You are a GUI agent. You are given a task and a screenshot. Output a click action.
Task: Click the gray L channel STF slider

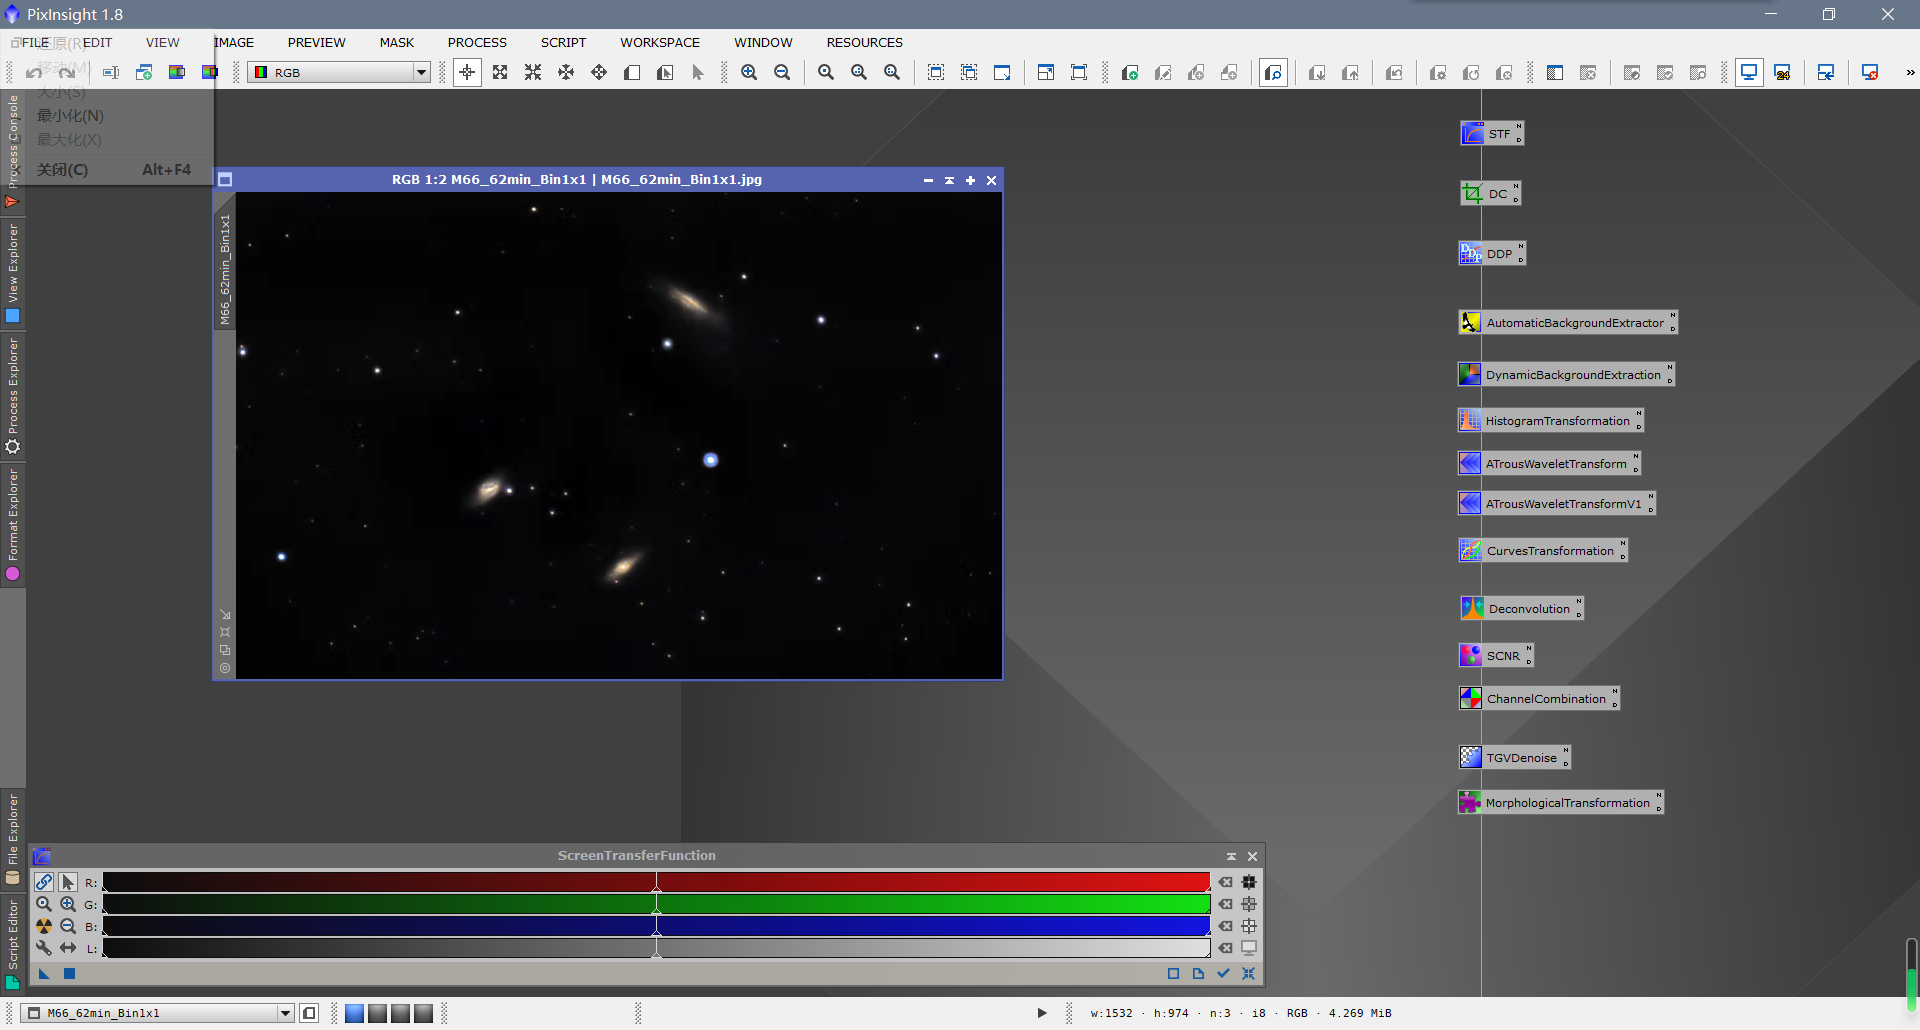pyautogui.click(x=656, y=948)
